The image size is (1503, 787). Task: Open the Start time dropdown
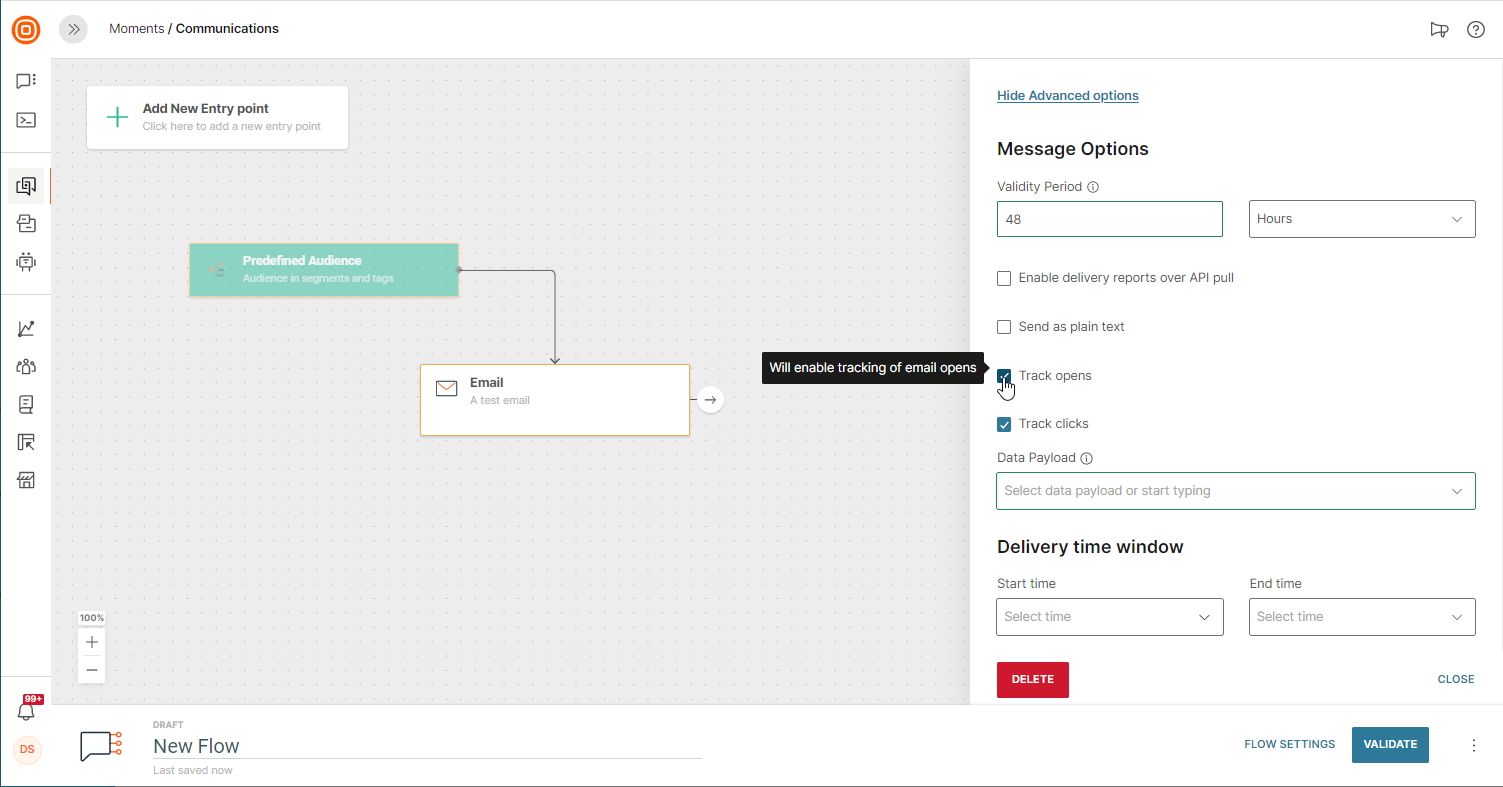click(x=1109, y=617)
